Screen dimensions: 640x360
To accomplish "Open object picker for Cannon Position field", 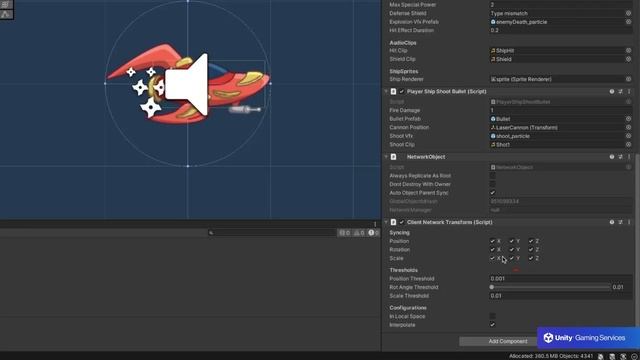I will coord(628,127).
